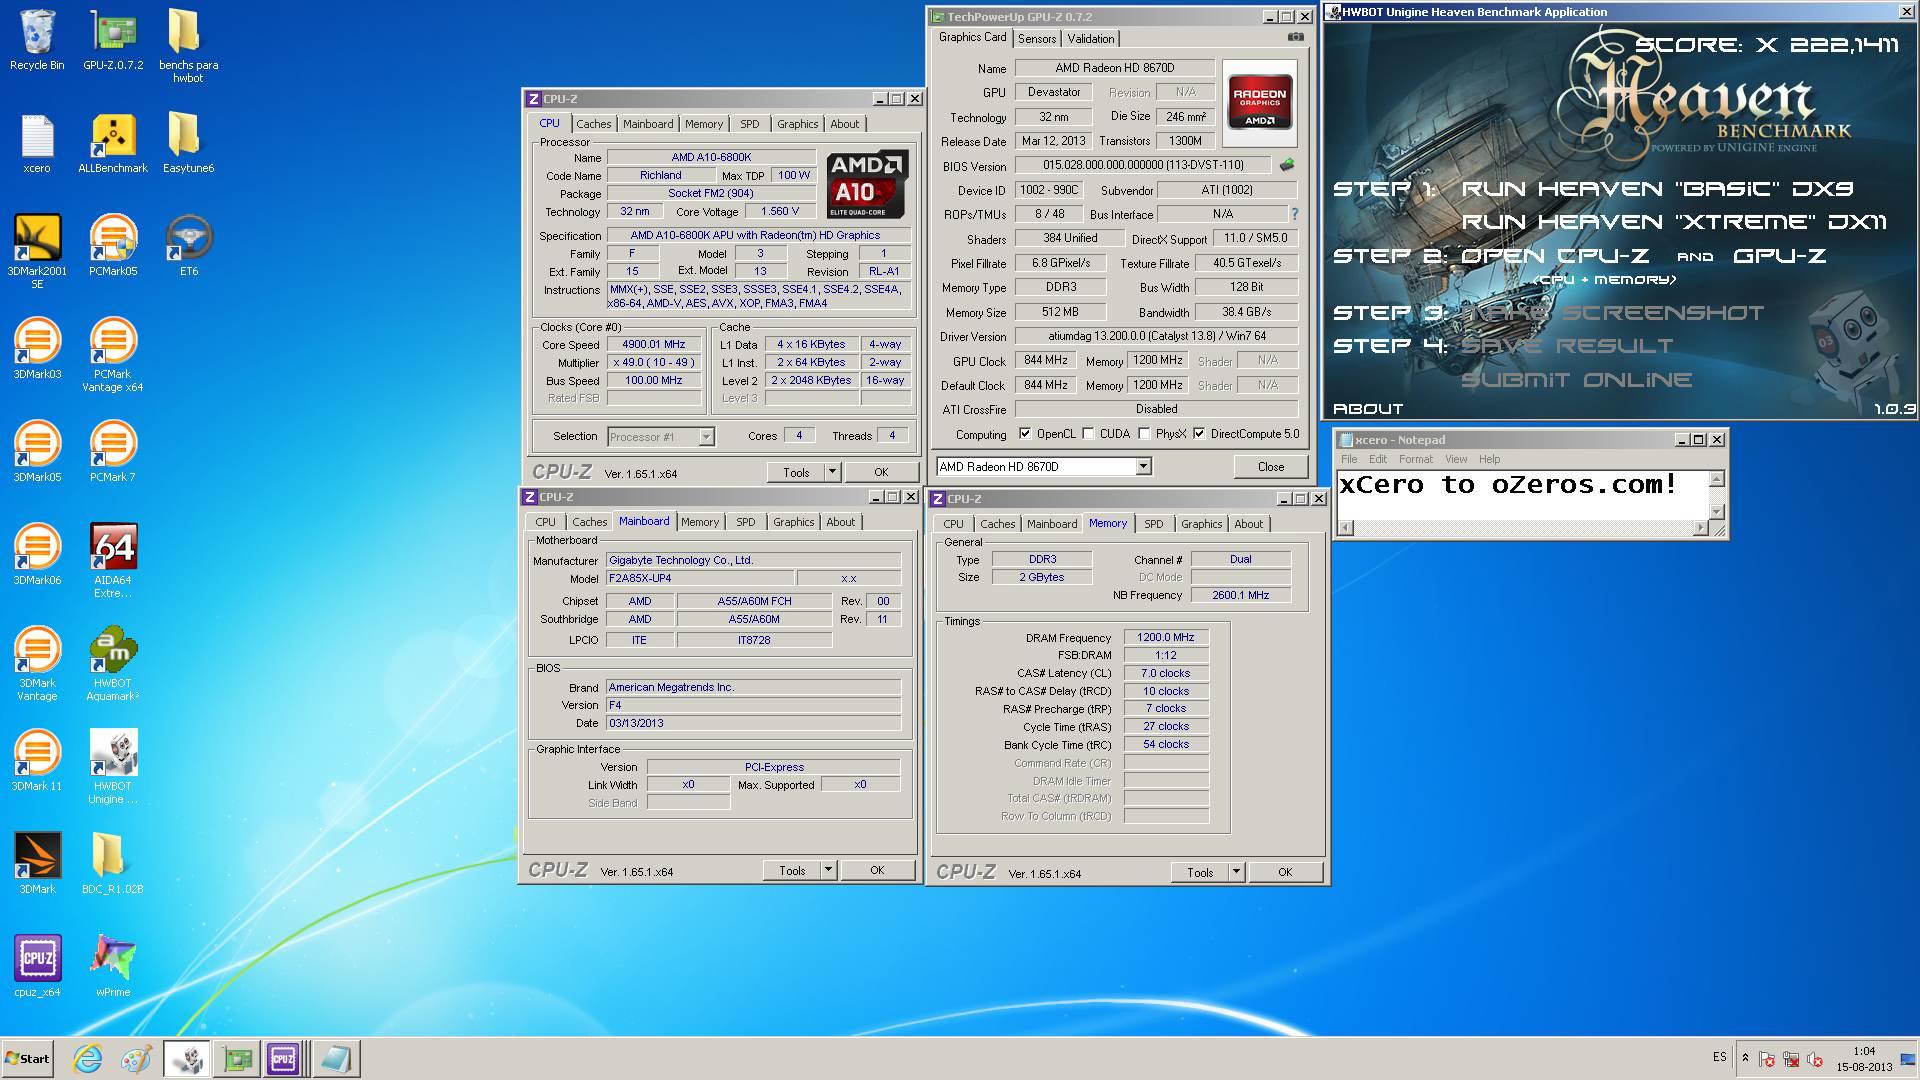The width and height of the screenshot is (1920, 1080).
Task: Open GPU-Z.0.7.2 desktop icon
Action: 113,40
